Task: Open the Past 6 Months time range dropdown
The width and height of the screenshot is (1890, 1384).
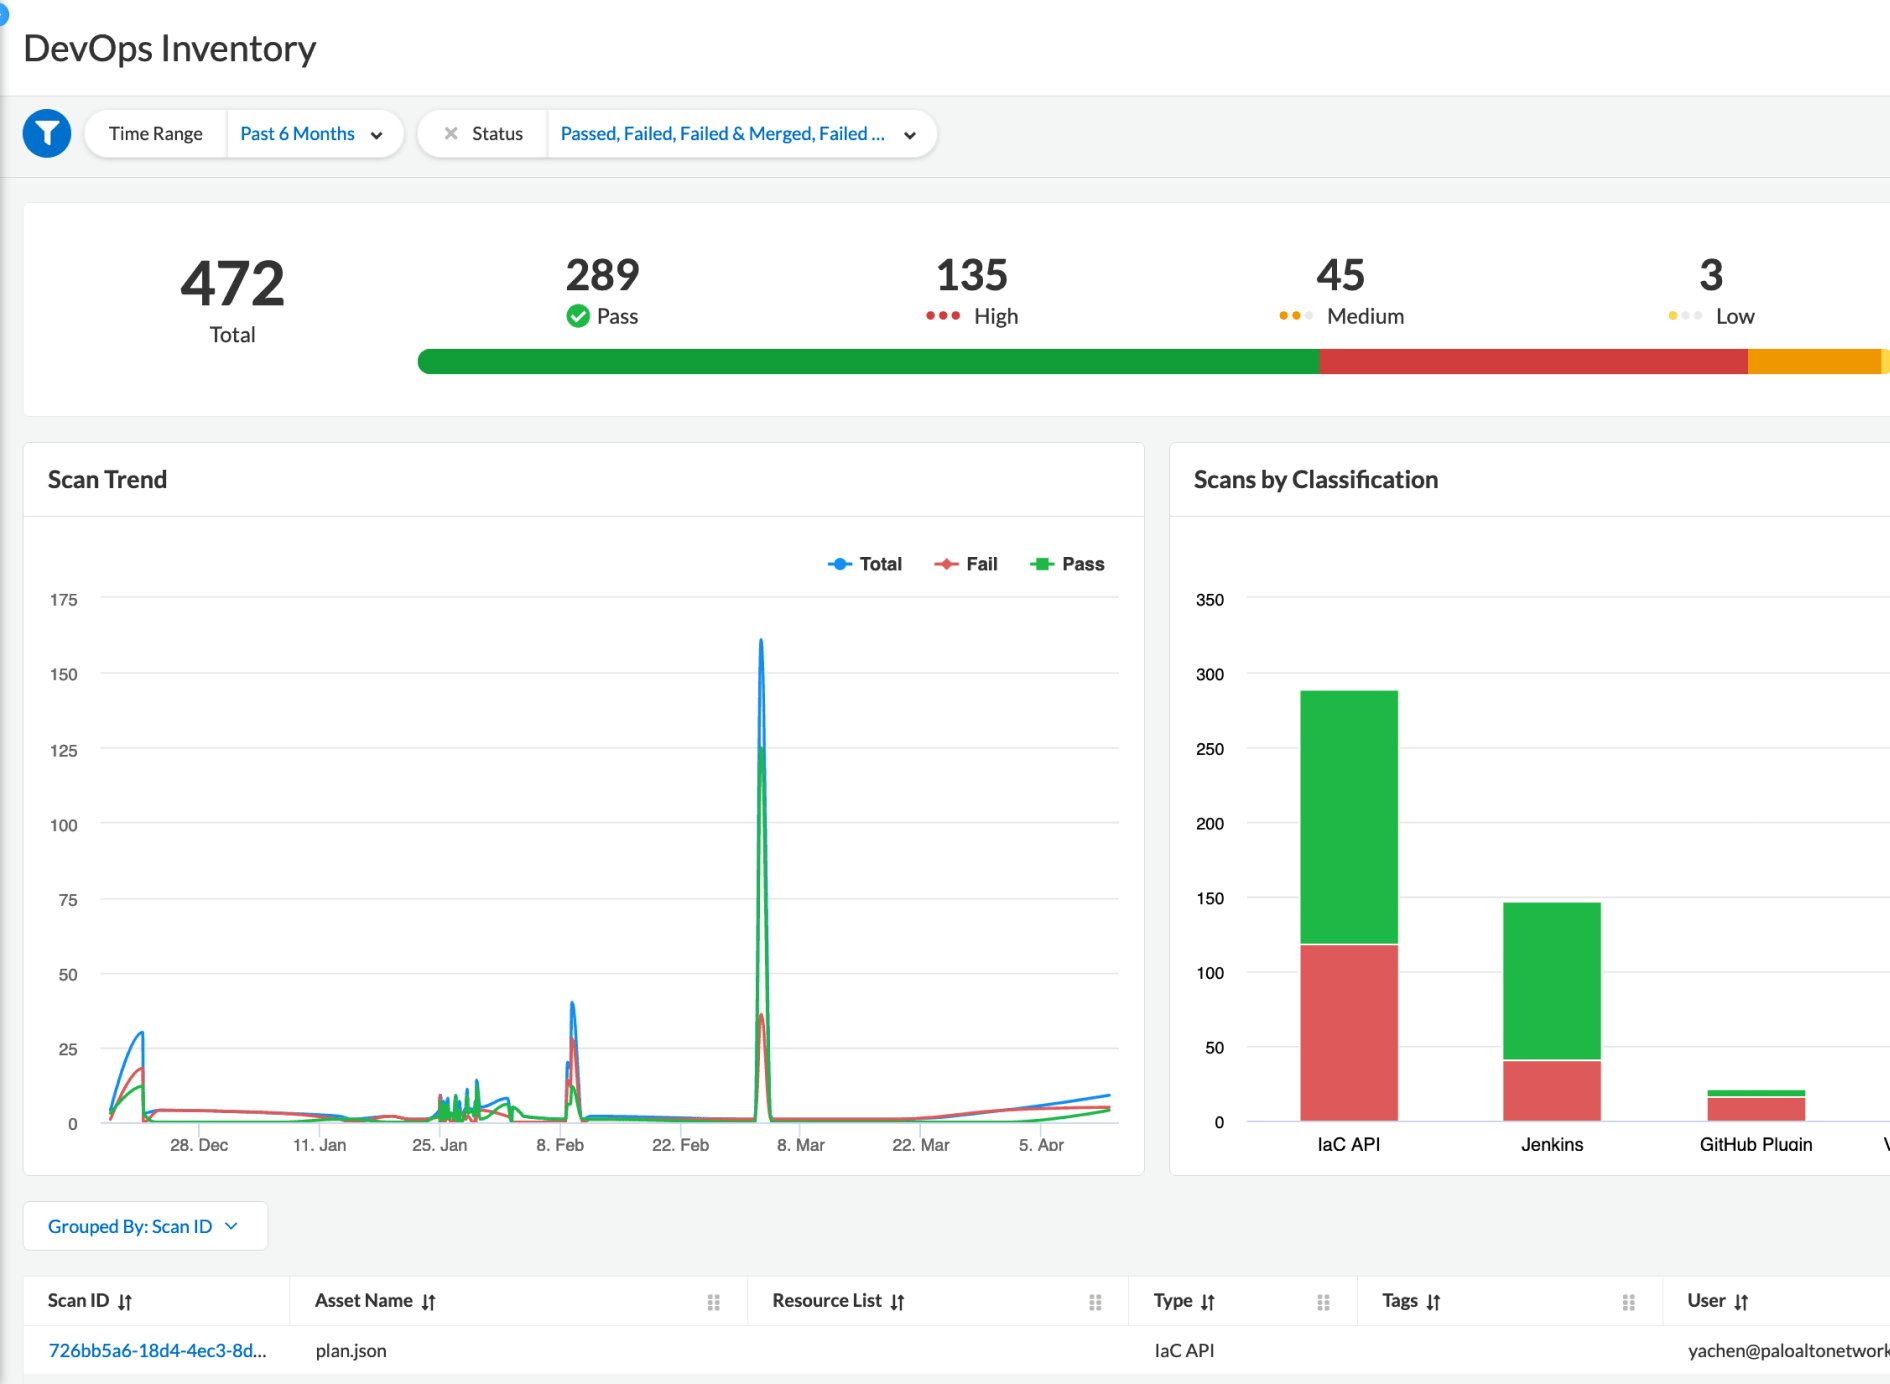Action: point(312,134)
